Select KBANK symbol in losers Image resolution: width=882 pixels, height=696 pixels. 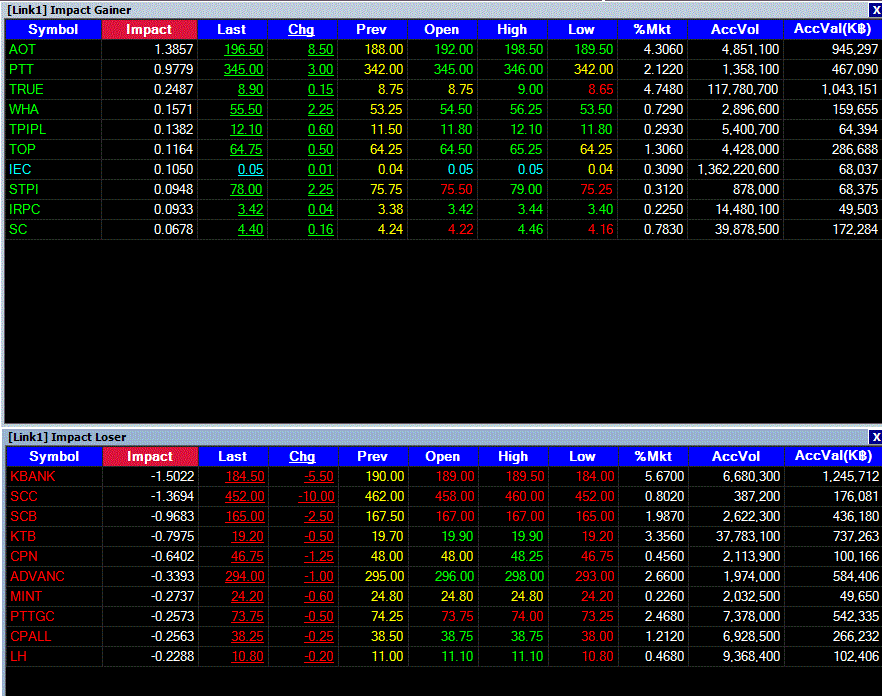[33, 477]
